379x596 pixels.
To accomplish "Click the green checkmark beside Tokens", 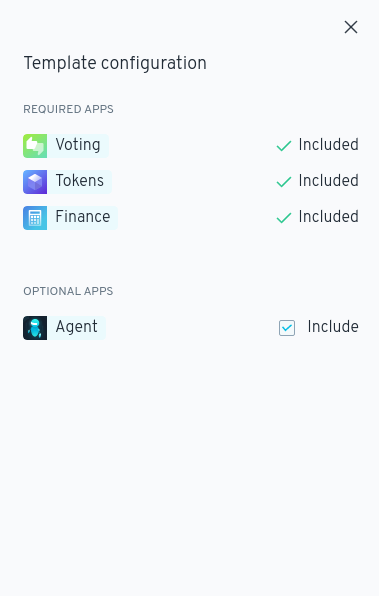I will pyautogui.click(x=284, y=182).
